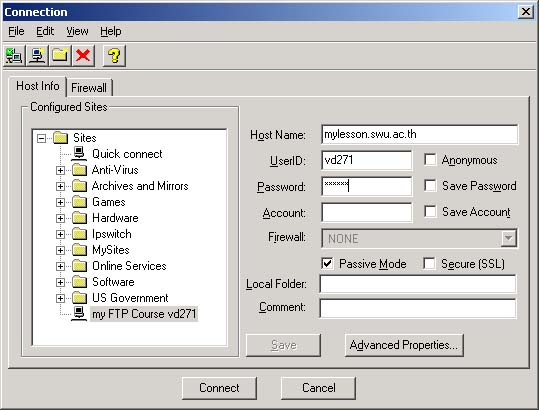Click the Connect button
Screen dimensions: 539x410
click(219, 388)
